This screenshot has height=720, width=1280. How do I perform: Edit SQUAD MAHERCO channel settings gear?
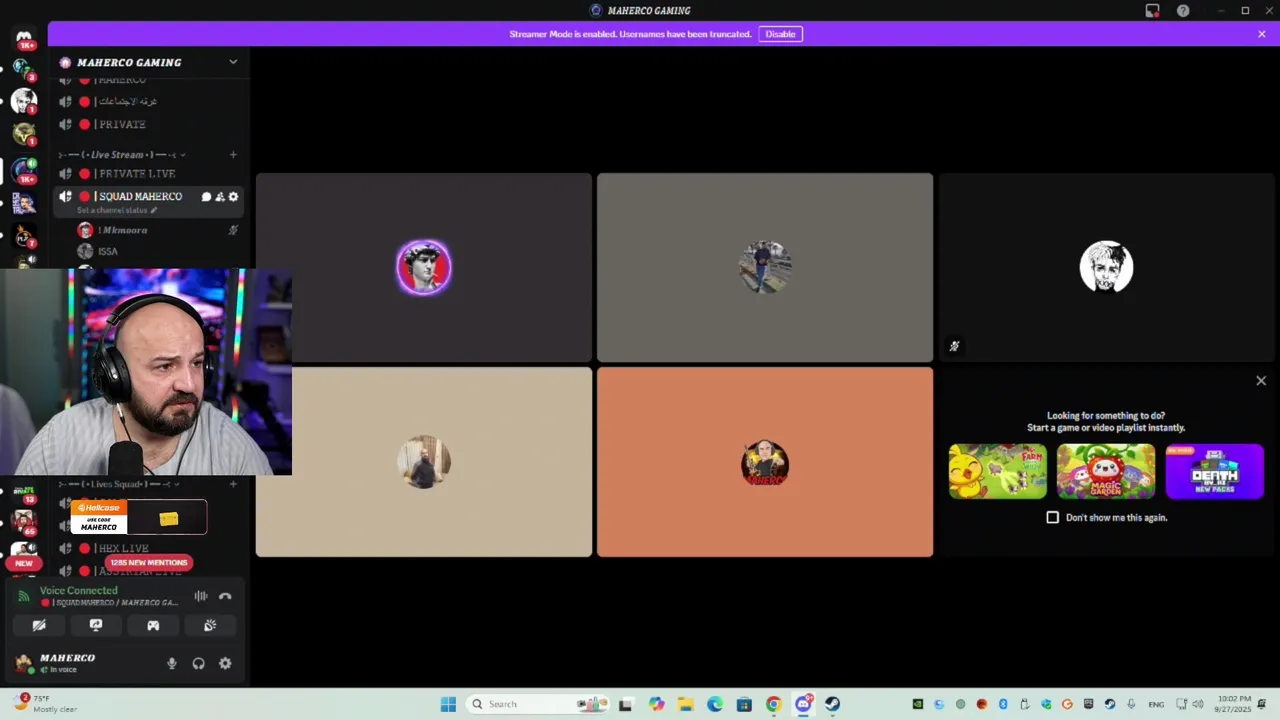coord(233,197)
